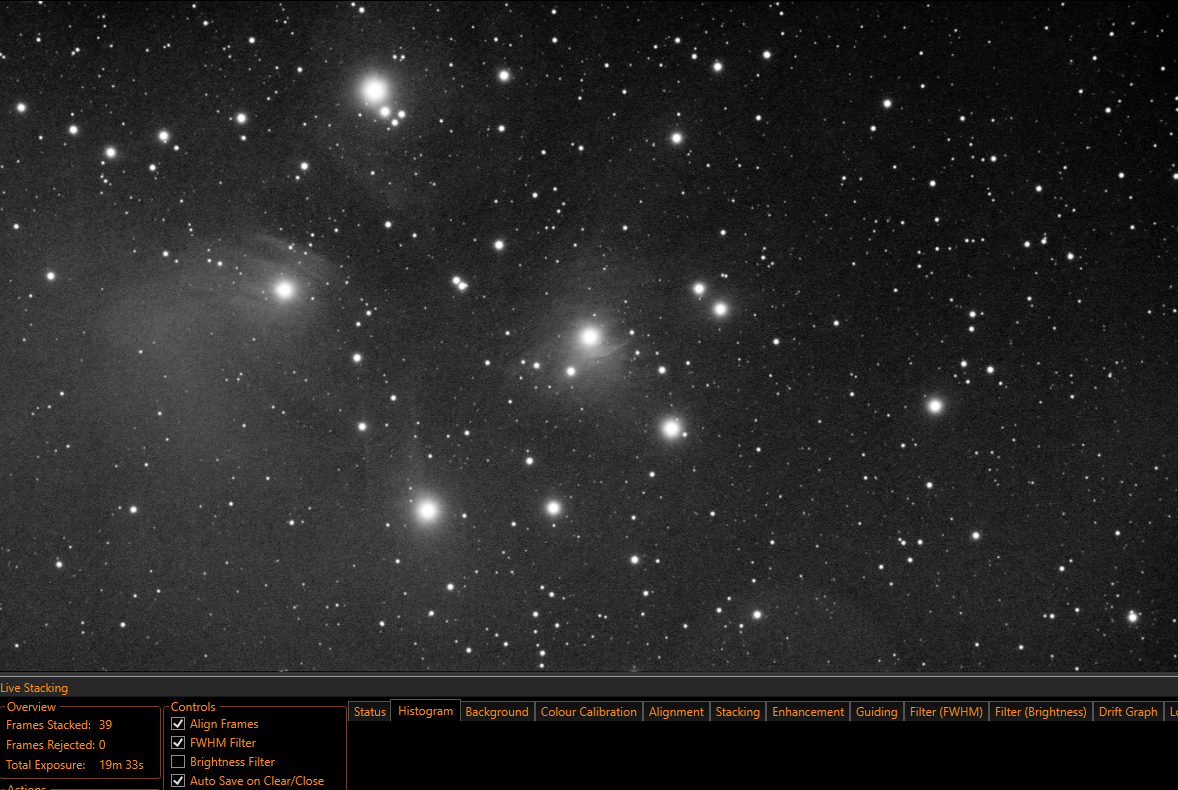Image resolution: width=1178 pixels, height=790 pixels.
Task: Select the Histogram tab
Action: [x=425, y=711]
